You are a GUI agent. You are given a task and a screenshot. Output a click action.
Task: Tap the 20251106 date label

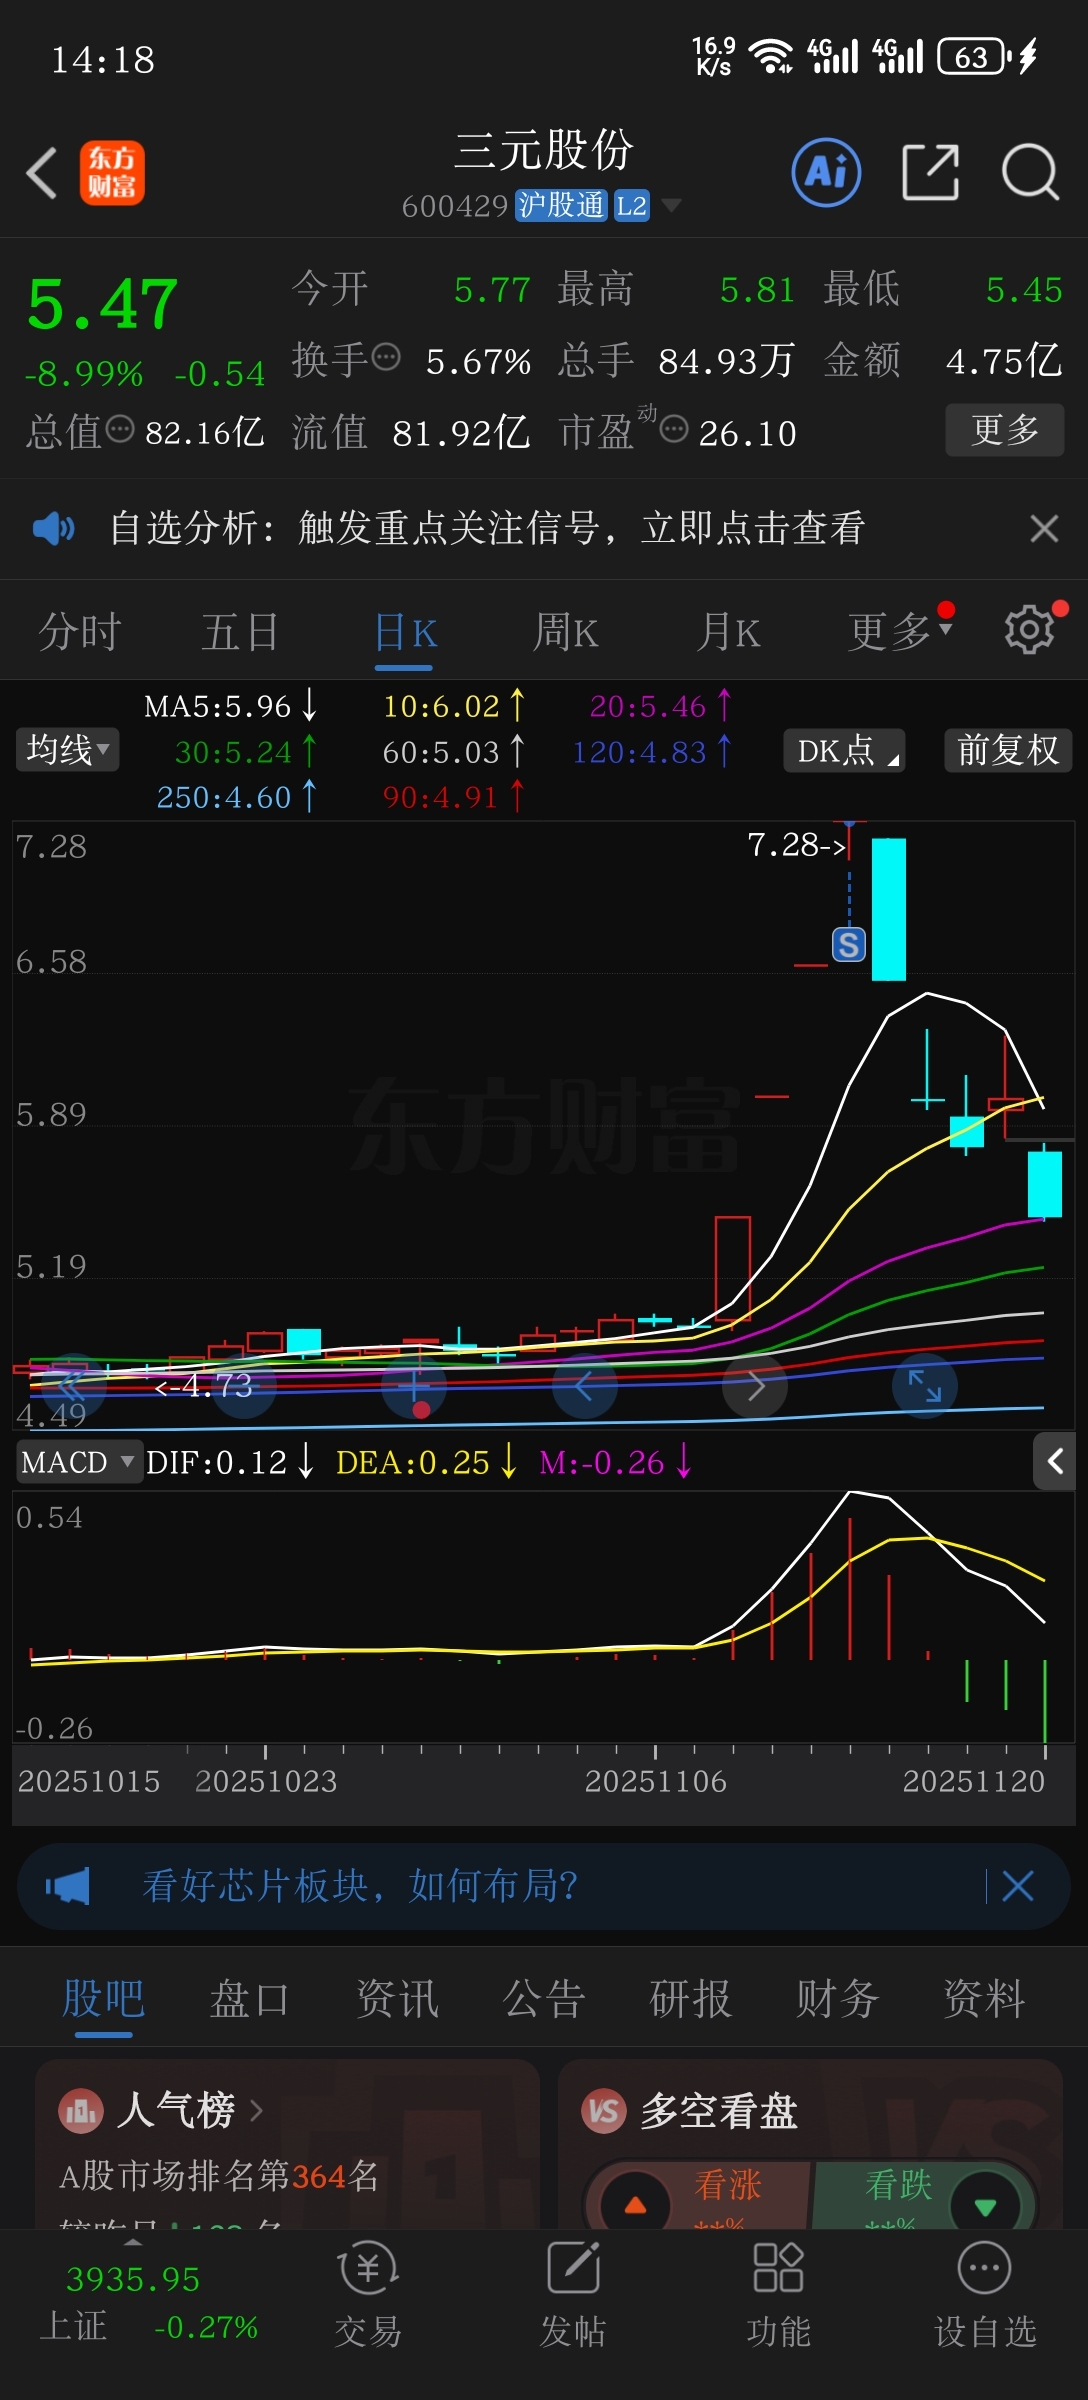point(655,1781)
